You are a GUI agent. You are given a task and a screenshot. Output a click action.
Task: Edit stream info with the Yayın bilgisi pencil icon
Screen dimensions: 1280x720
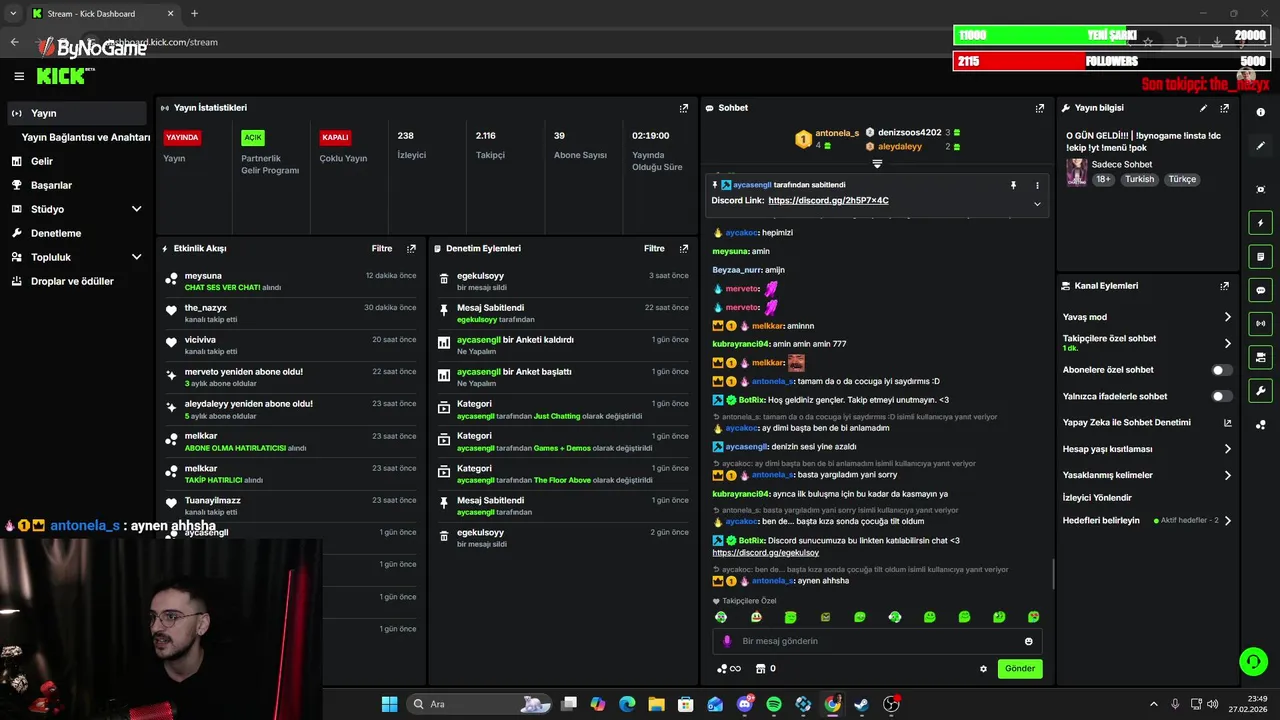(x=1203, y=108)
